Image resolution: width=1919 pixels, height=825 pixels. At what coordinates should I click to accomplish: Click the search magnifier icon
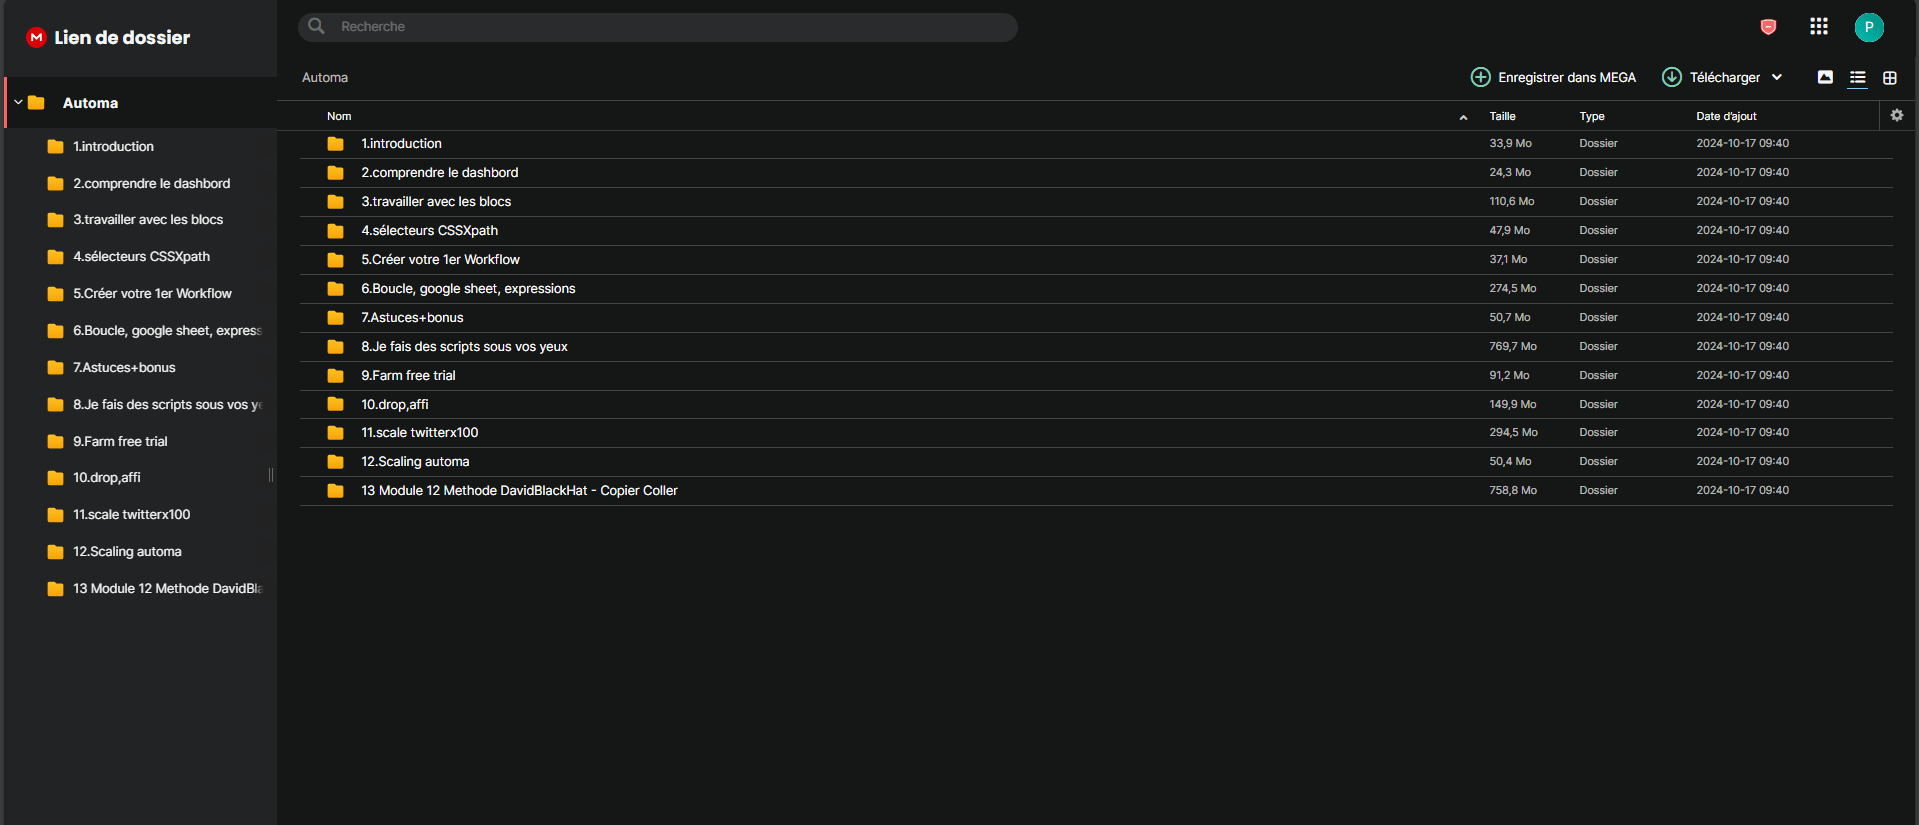click(x=316, y=26)
